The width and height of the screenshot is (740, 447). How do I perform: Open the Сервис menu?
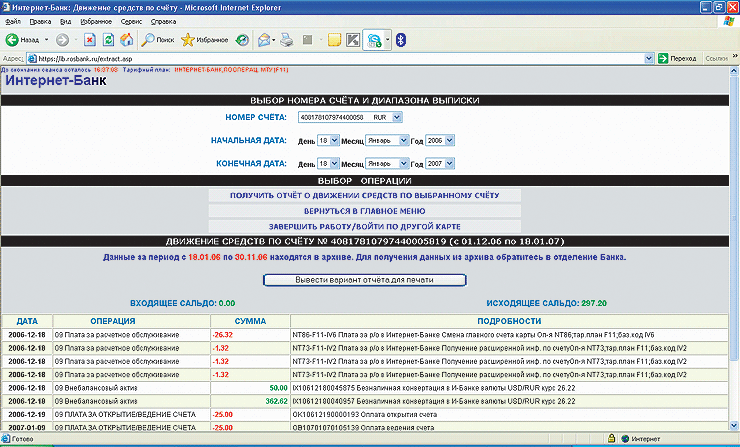click(x=131, y=21)
